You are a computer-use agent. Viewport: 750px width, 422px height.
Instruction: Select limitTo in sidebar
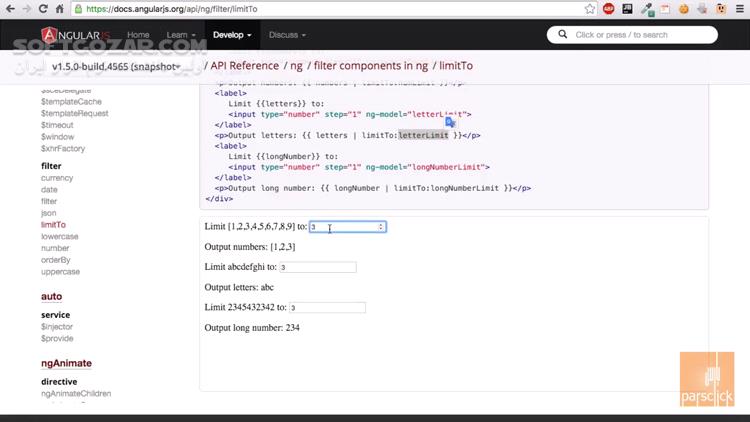click(53, 225)
